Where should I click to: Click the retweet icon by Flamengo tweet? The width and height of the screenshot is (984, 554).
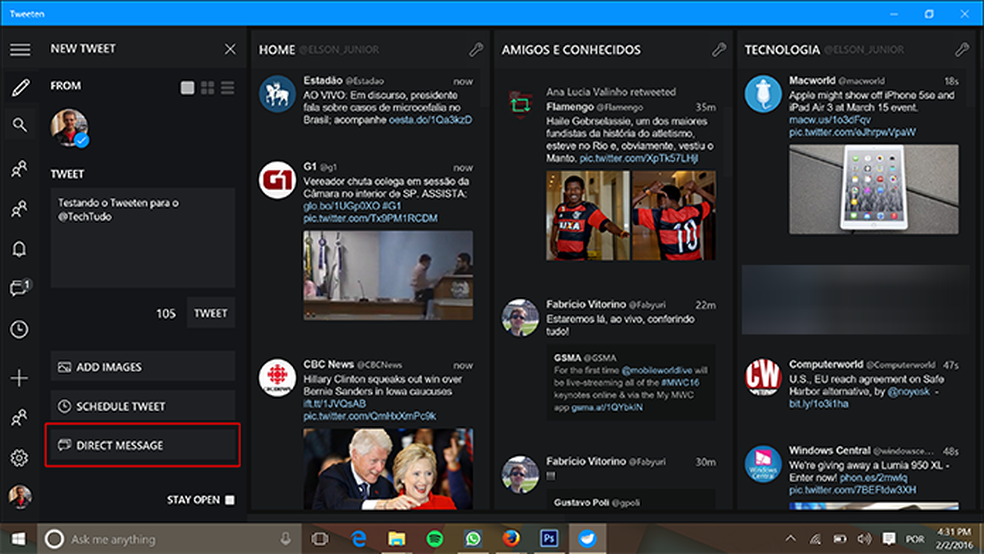pos(520,104)
